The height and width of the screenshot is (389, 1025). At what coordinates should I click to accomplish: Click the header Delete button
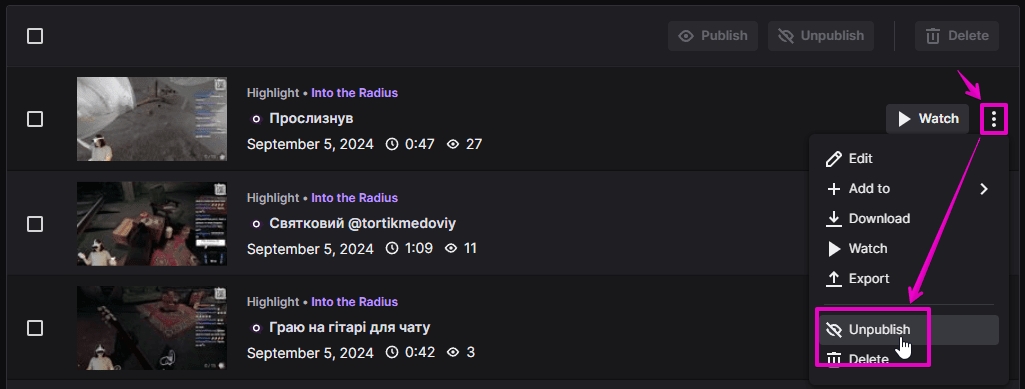coord(957,36)
